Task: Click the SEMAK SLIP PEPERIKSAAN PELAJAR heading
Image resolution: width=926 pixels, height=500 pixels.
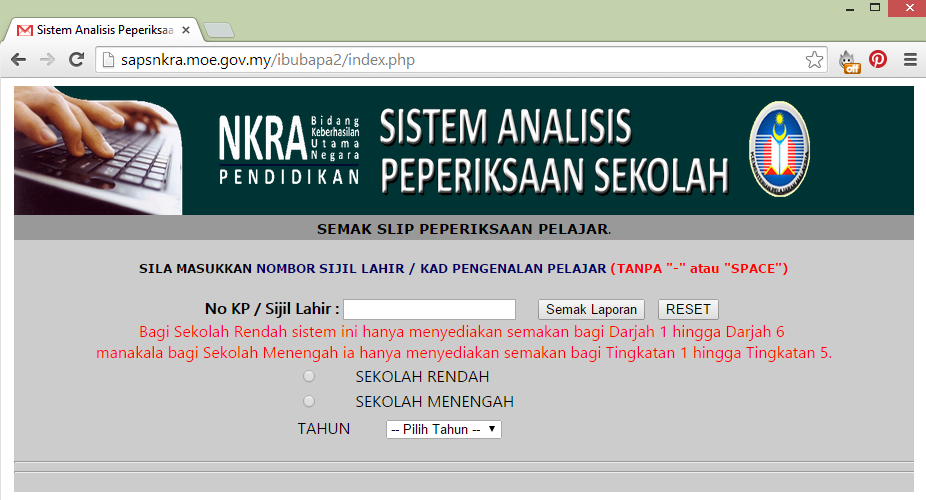Action: (464, 229)
